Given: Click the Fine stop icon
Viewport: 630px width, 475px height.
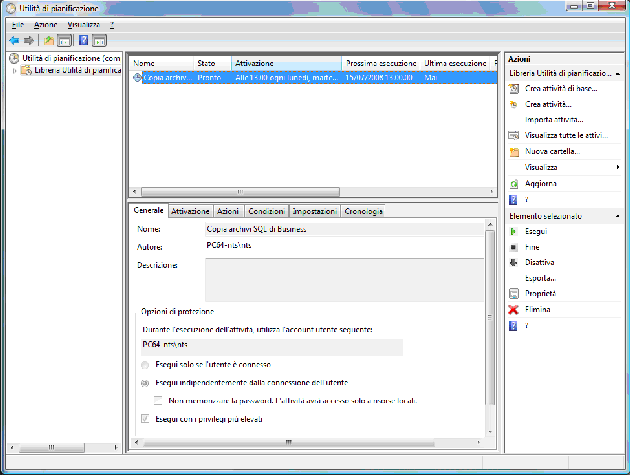Looking at the screenshot, I should click(513, 247).
